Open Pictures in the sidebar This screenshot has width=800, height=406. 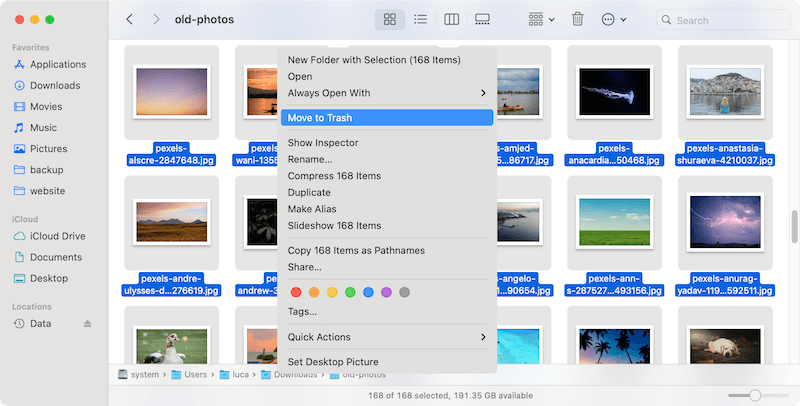[x=41, y=148]
